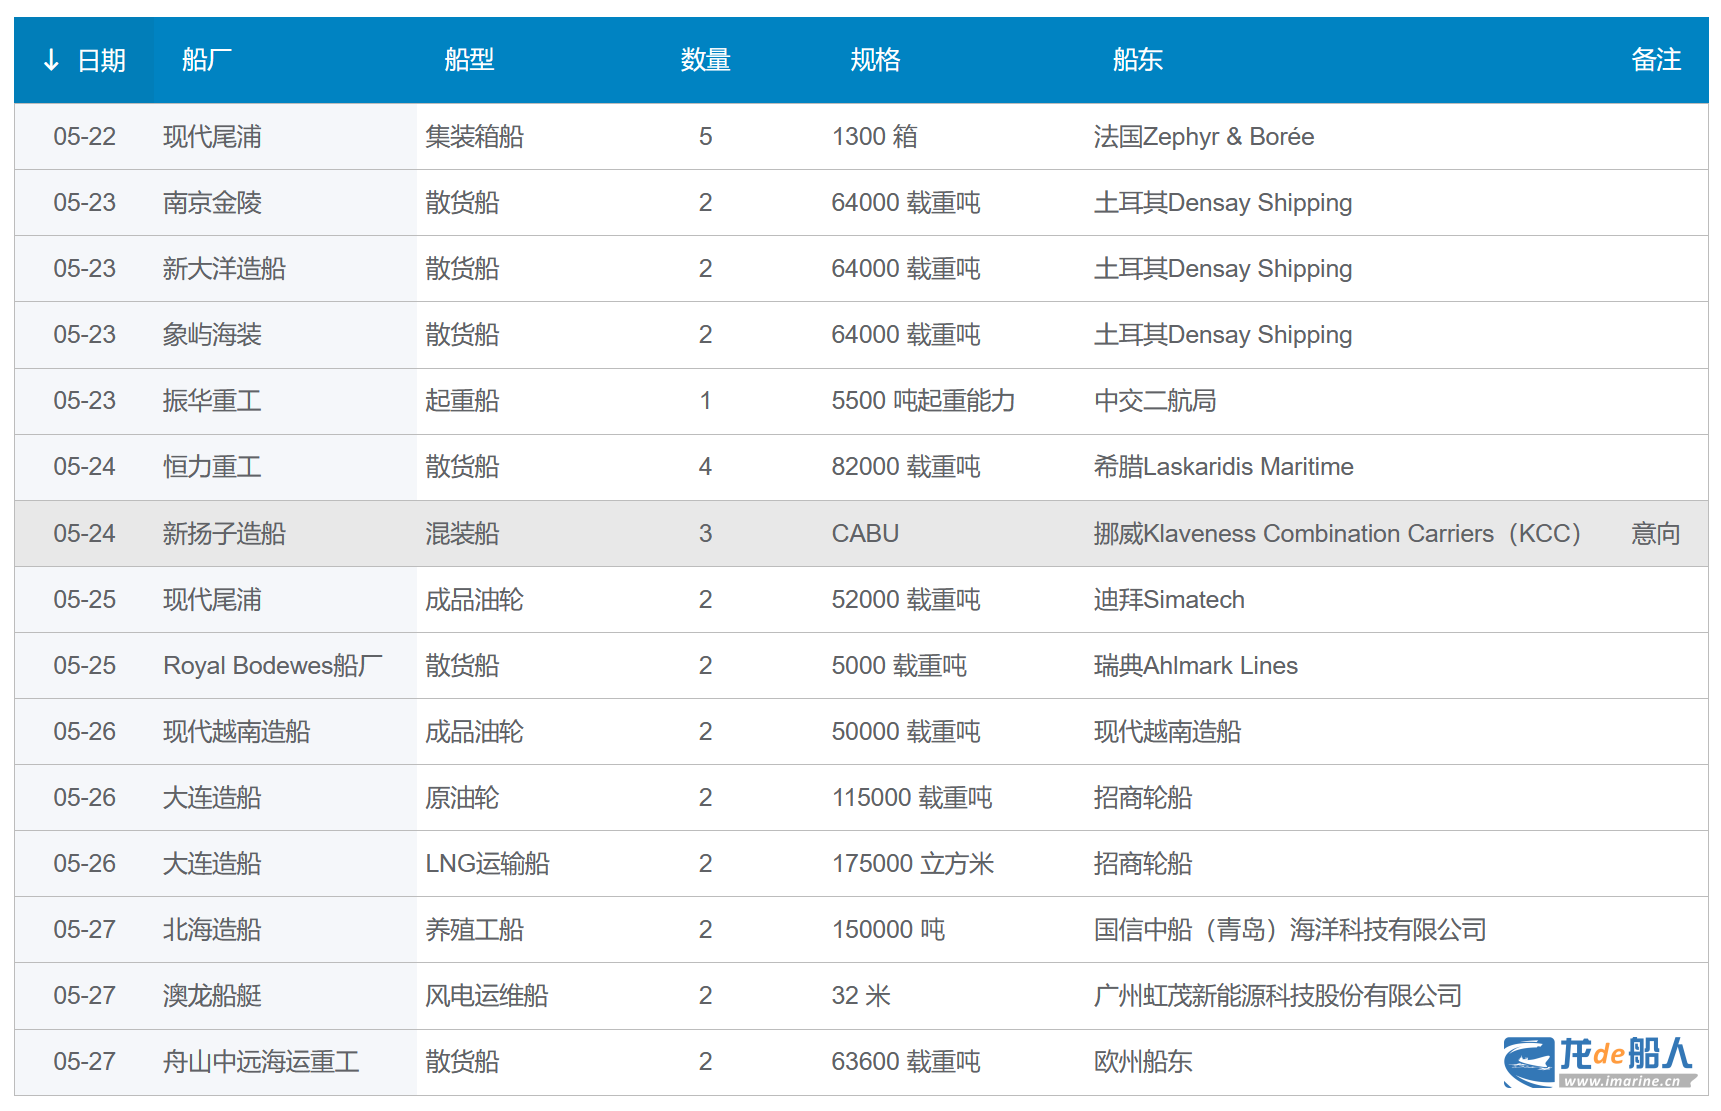The height and width of the screenshot is (1111, 1721).
Task: Click 广州虹茂新能源科技股份有限公司 owner cell
Action: coord(1277,996)
